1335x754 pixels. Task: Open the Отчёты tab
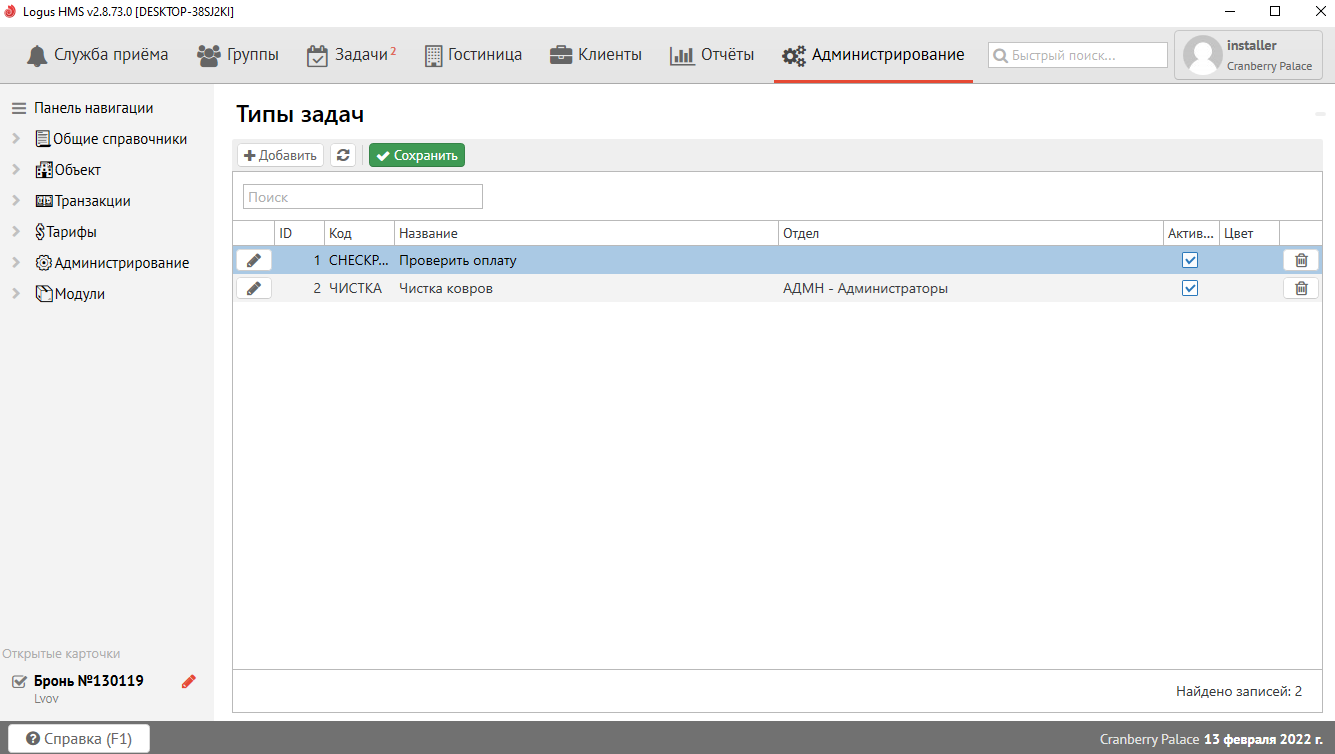[x=712, y=55]
